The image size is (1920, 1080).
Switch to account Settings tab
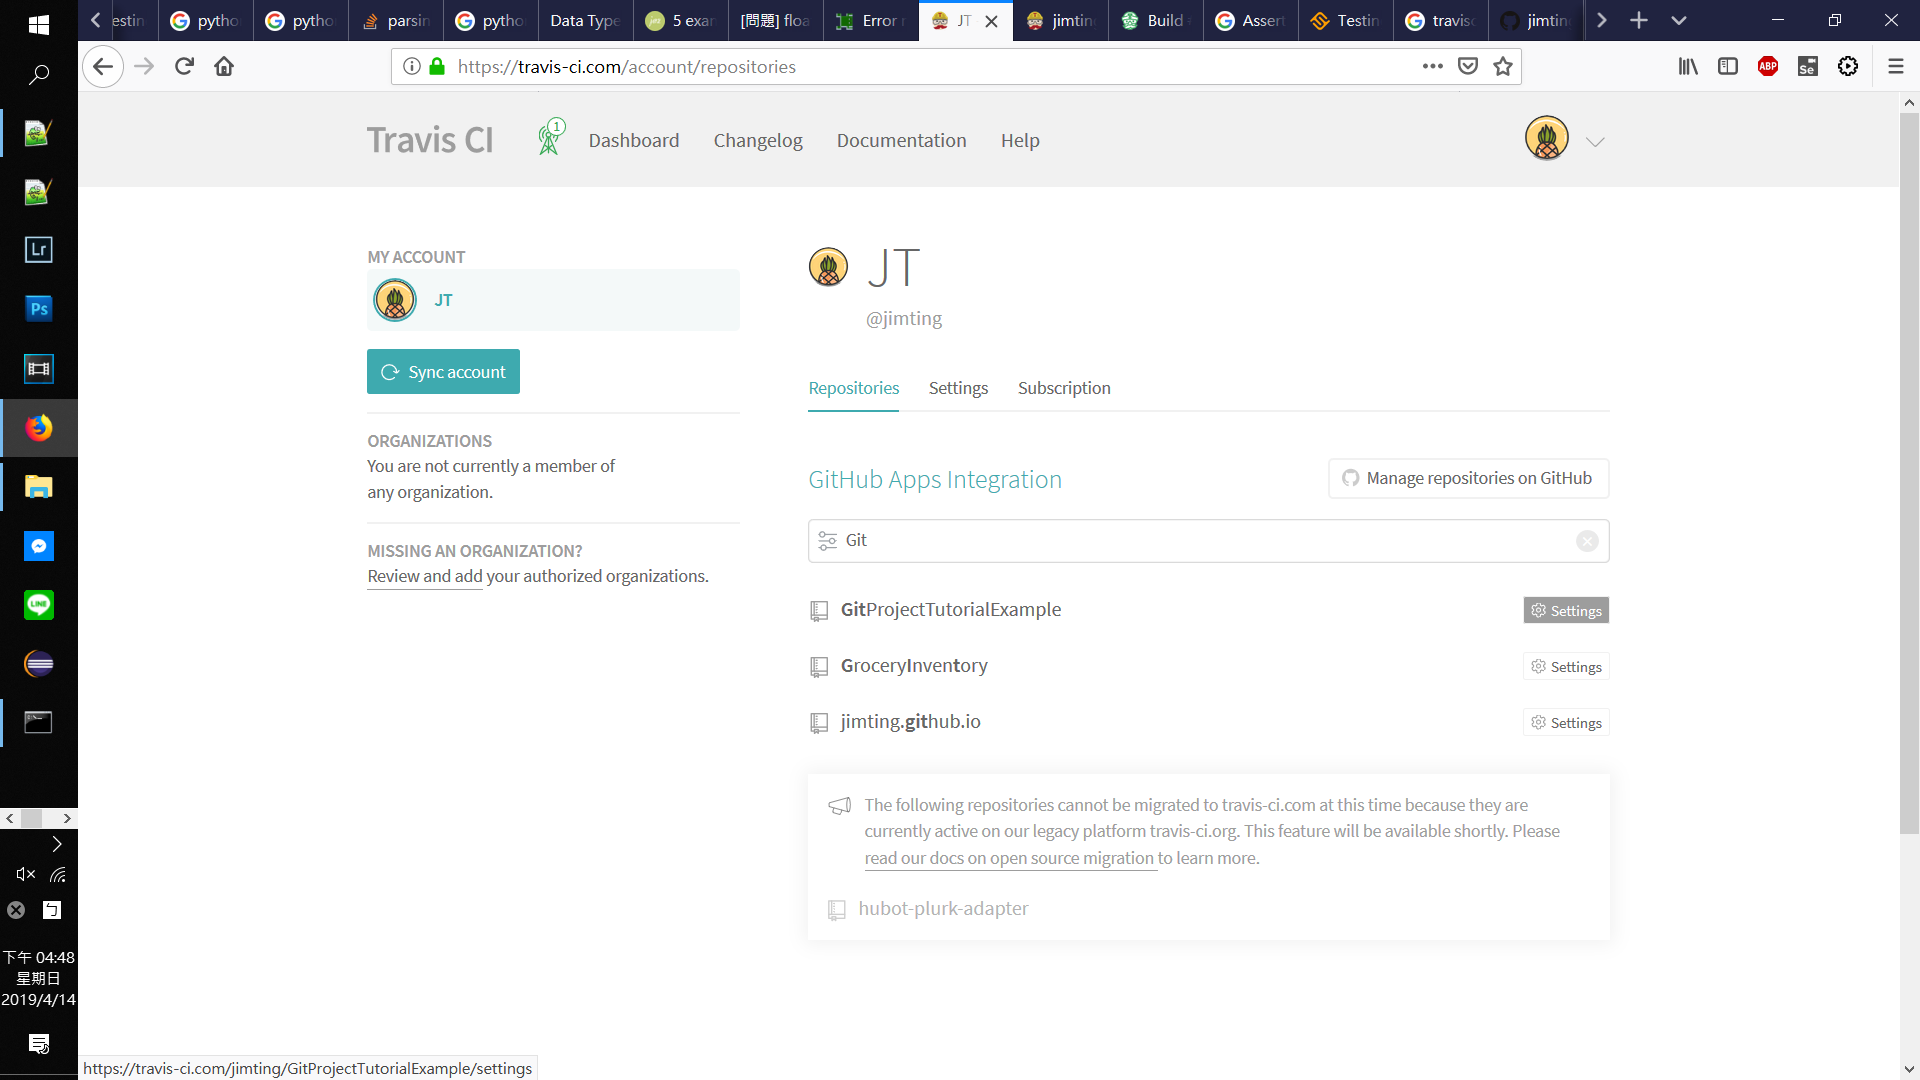coord(957,388)
